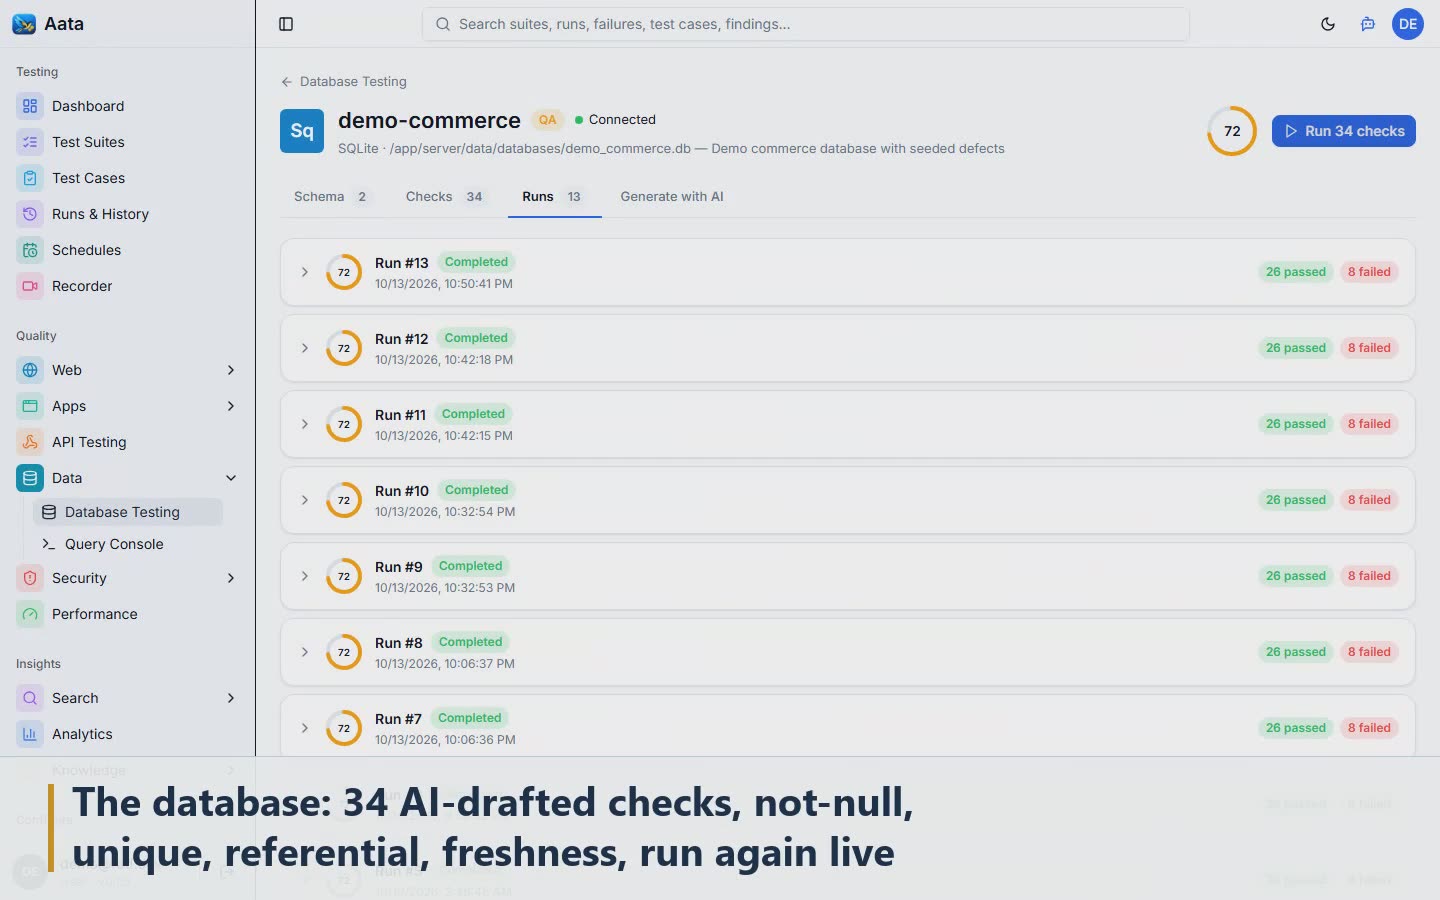Toggle the sidebar panel icon
Image resolution: width=1440 pixels, height=900 pixels.
286,24
